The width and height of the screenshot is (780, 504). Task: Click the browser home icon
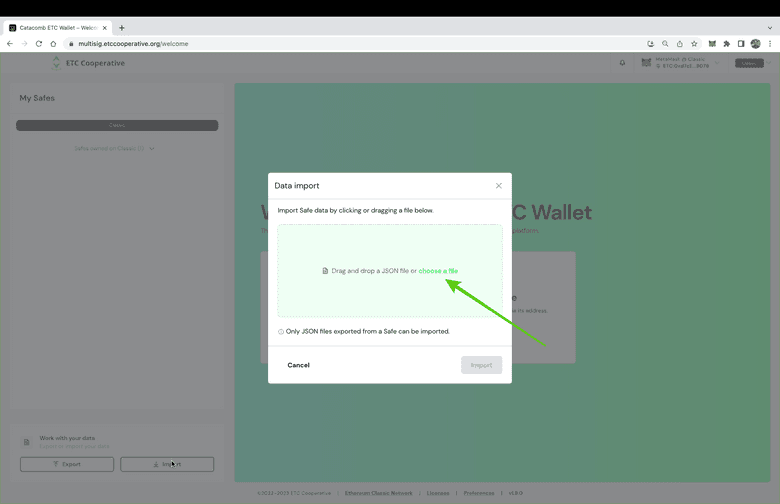pyautogui.click(x=53, y=44)
